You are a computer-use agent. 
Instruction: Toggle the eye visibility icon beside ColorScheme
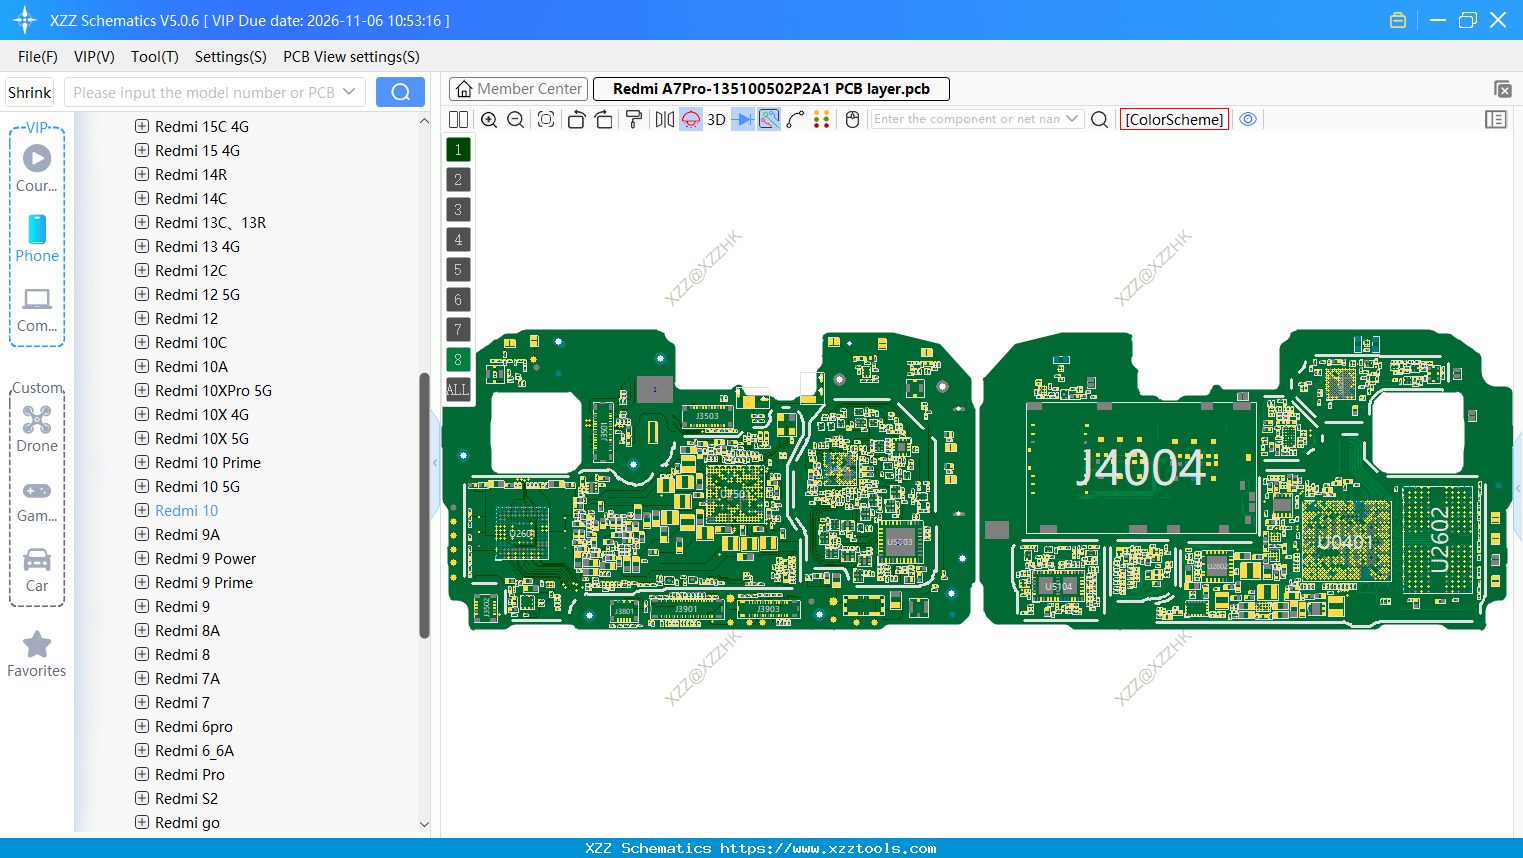tap(1247, 119)
